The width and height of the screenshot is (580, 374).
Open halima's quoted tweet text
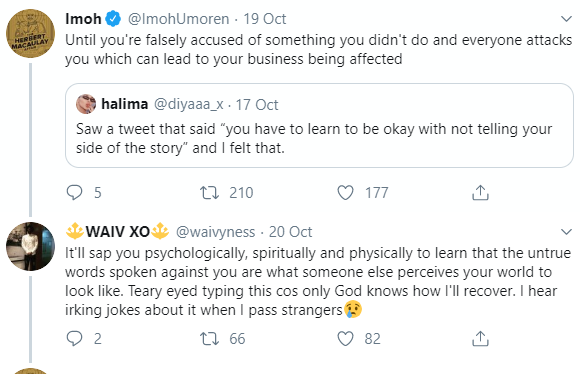click(314, 138)
